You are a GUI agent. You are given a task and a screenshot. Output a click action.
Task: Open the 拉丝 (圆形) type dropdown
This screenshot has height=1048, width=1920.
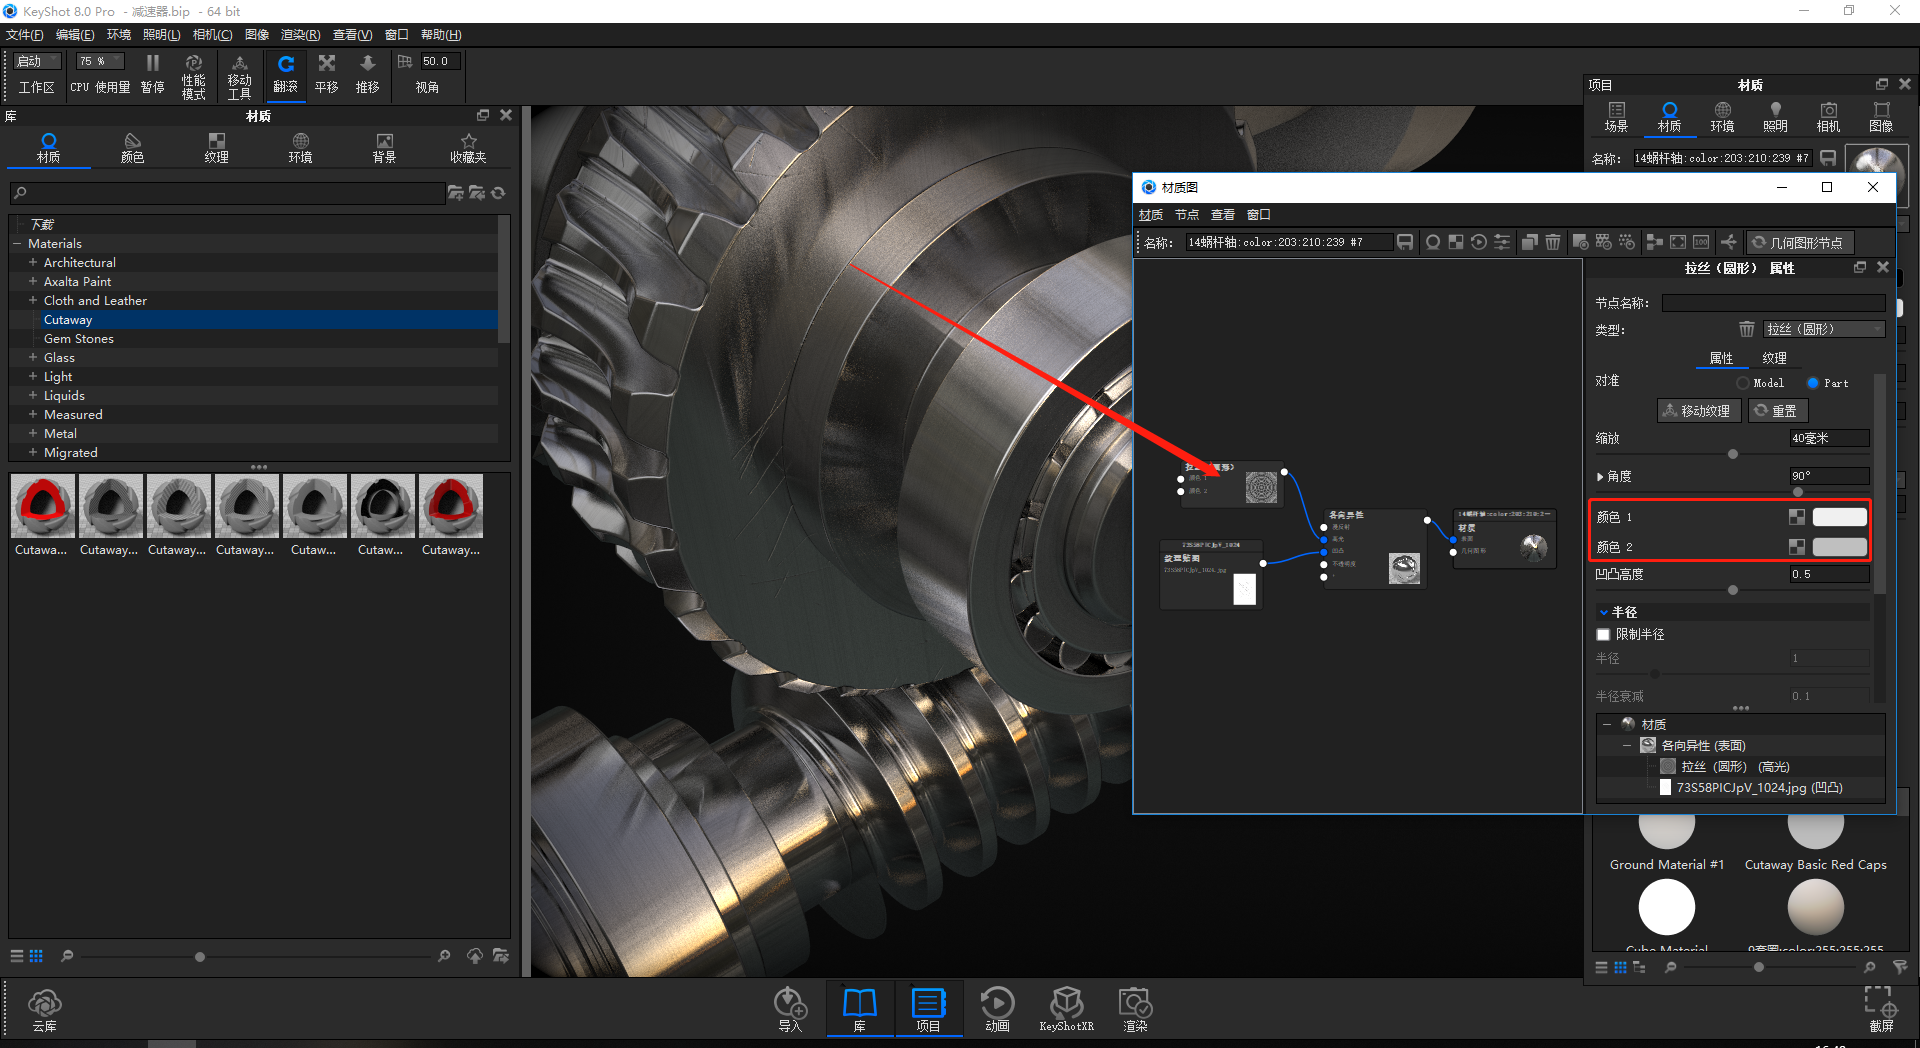(x=1823, y=329)
